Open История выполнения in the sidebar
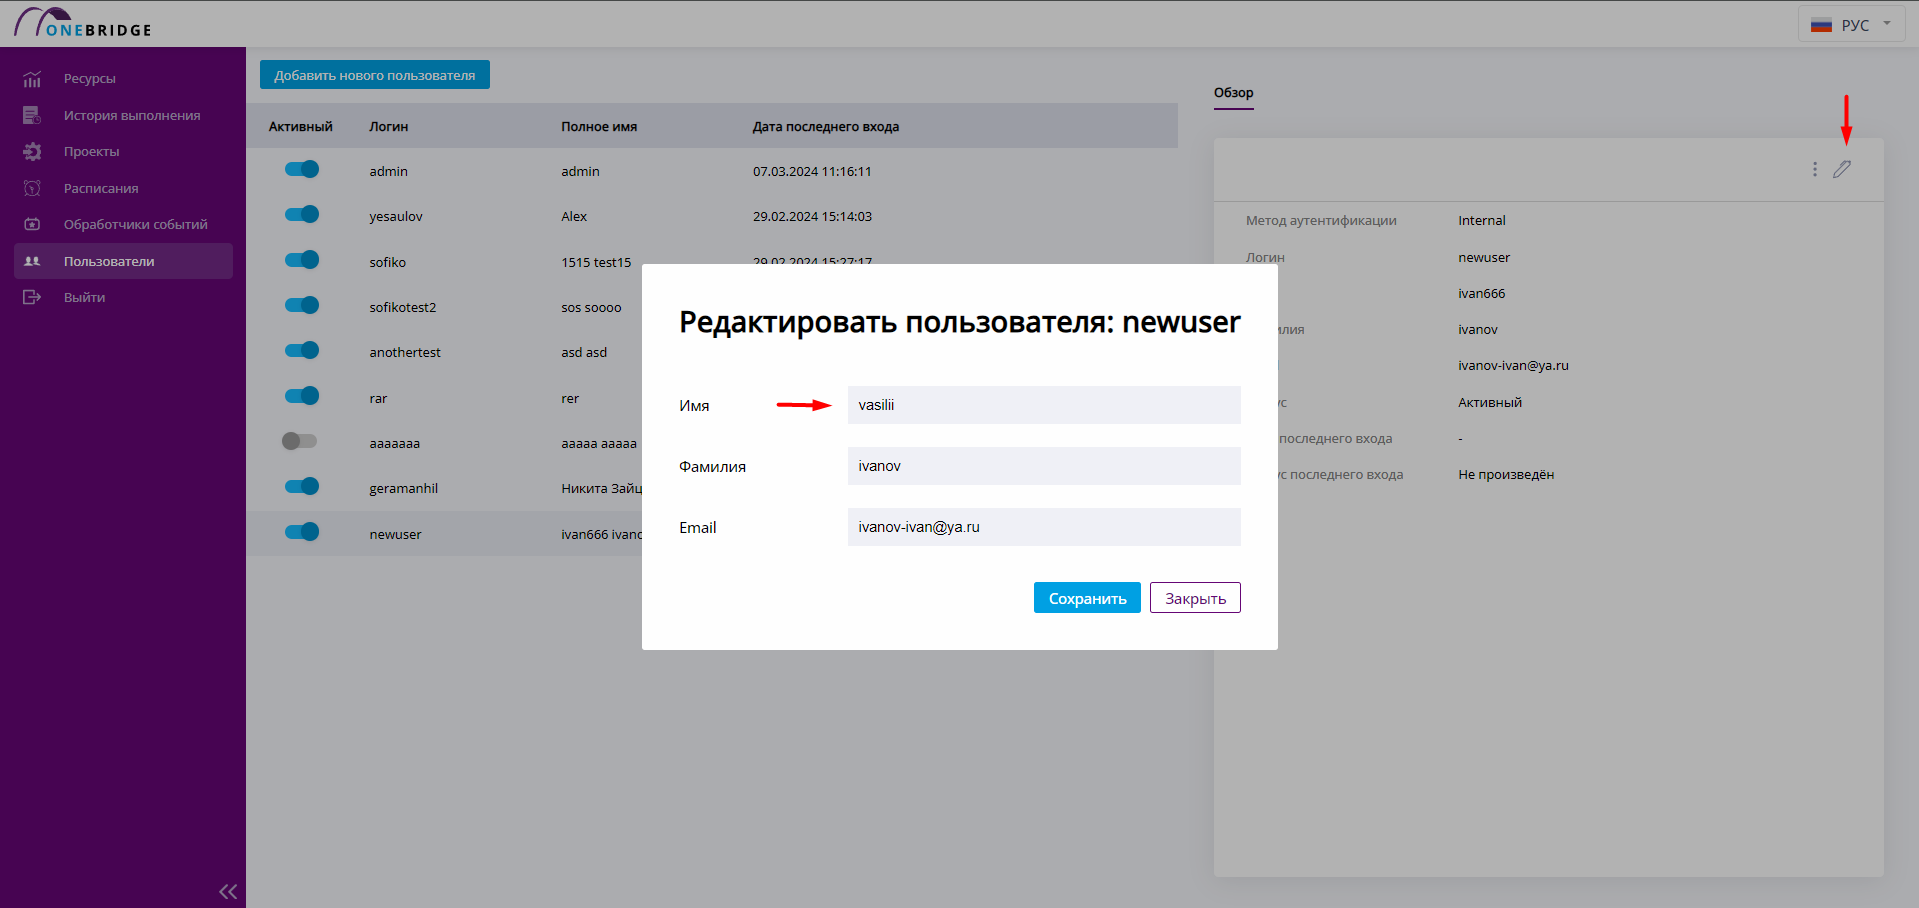The height and width of the screenshot is (908, 1919). tap(132, 116)
